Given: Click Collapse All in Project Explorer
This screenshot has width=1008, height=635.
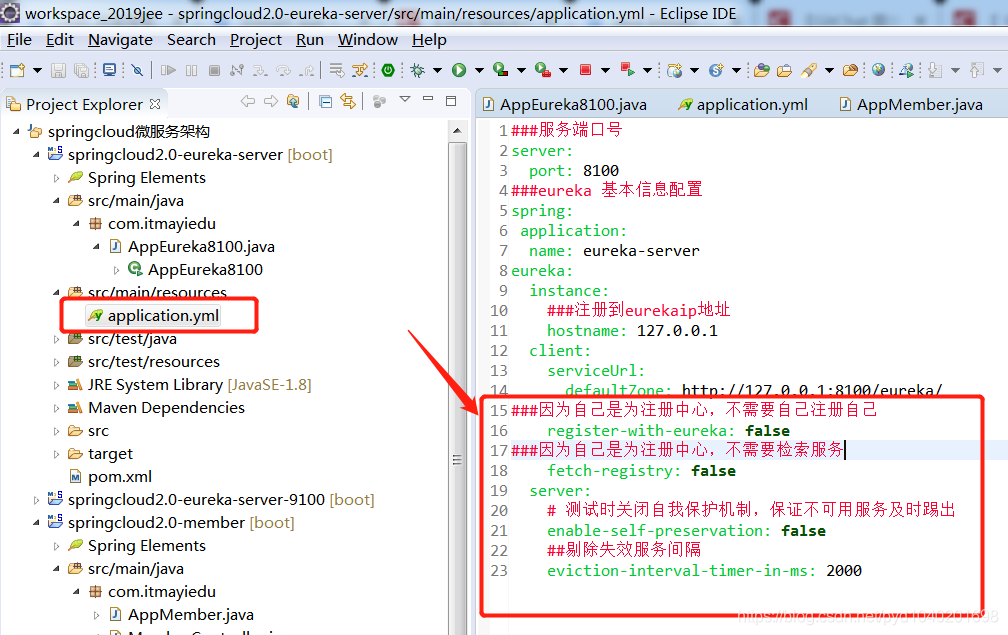Looking at the screenshot, I should click(326, 102).
